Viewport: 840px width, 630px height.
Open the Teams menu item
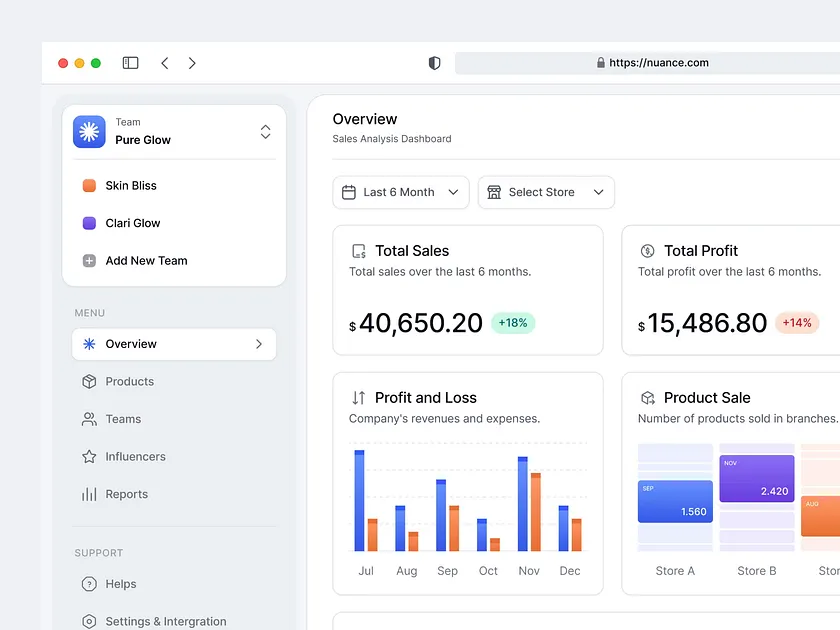click(x=174, y=419)
